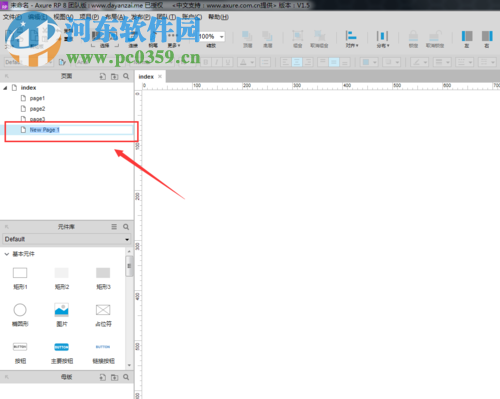The width and height of the screenshot is (500, 399).
Task: Click the widget library scrollbar thumb
Action: coord(129,266)
